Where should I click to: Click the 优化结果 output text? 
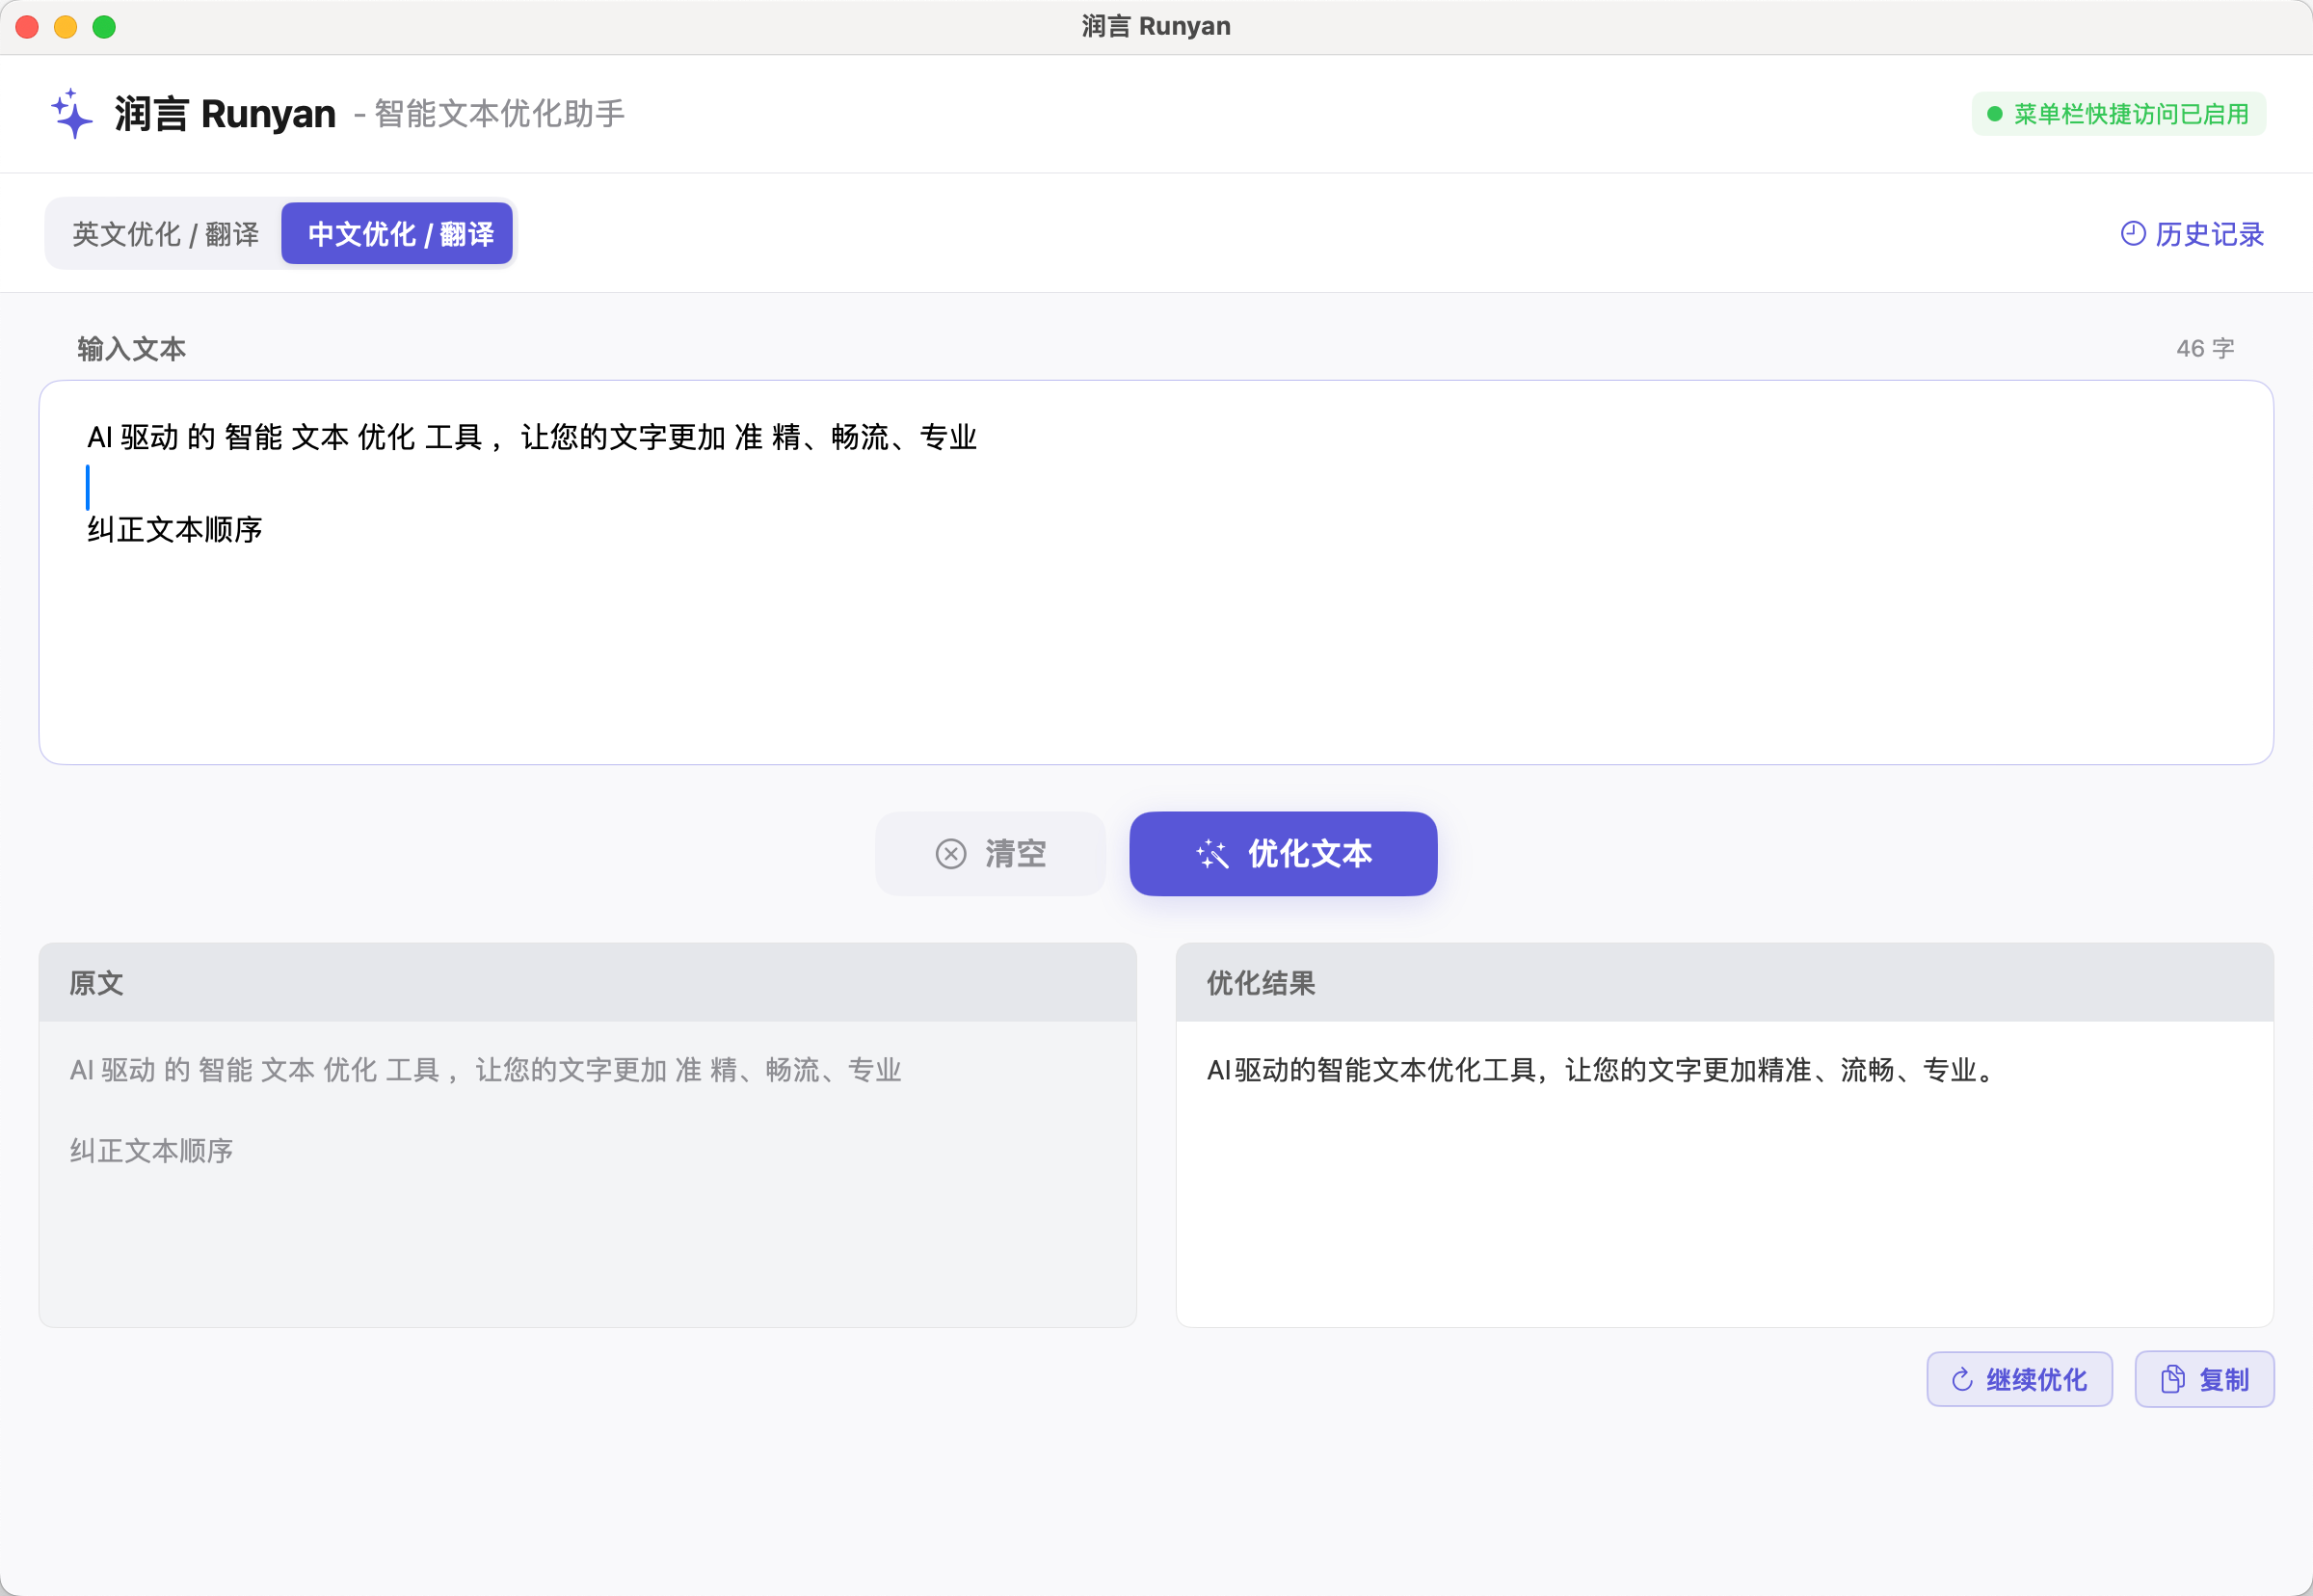(x=1600, y=1071)
